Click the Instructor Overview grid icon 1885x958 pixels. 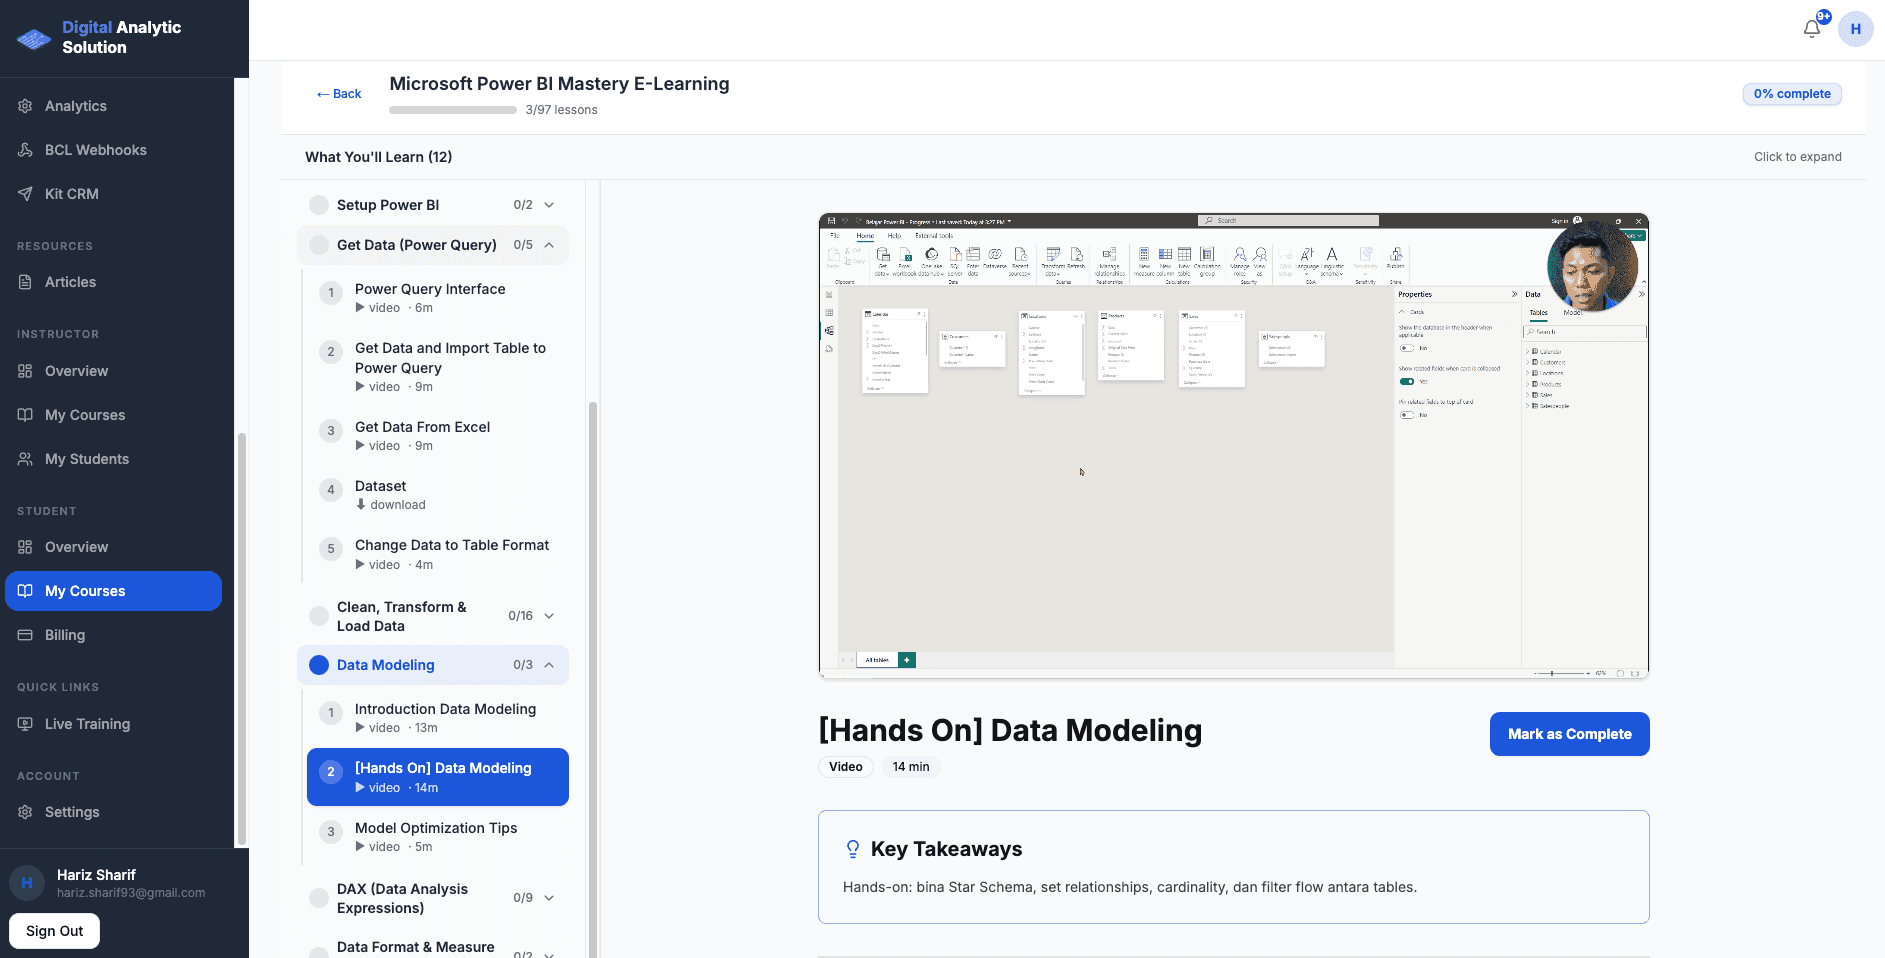tap(25, 371)
